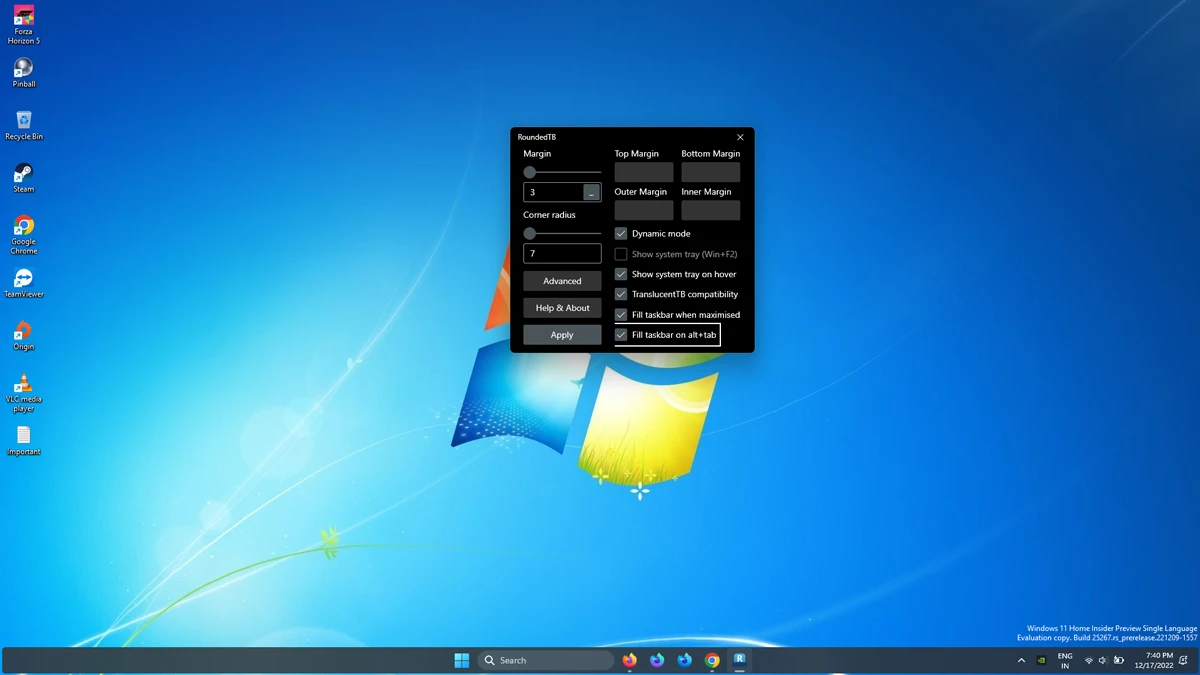
Task: Select the Origin desktop shortcut
Action: (23, 335)
